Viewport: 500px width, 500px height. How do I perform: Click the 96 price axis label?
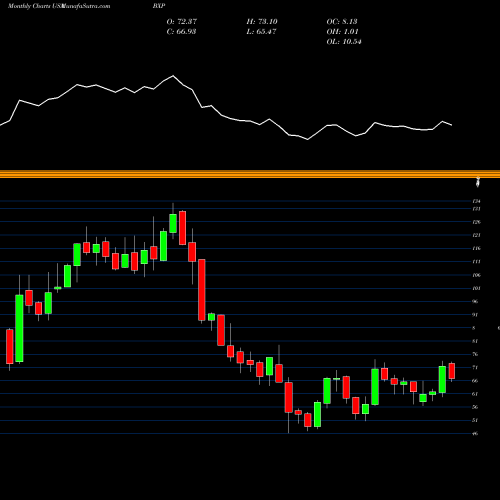click(x=476, y=301)
